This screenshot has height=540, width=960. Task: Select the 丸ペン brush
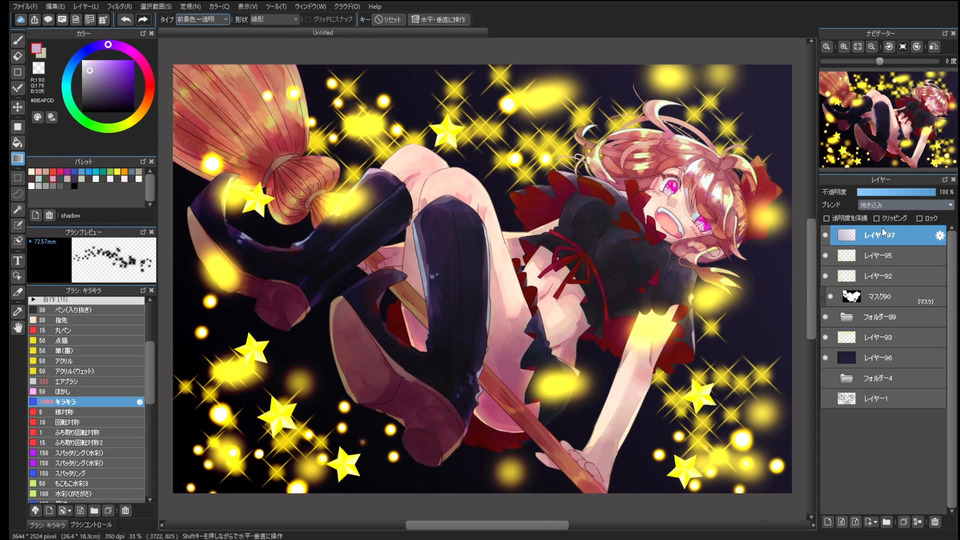click(86, 330)
